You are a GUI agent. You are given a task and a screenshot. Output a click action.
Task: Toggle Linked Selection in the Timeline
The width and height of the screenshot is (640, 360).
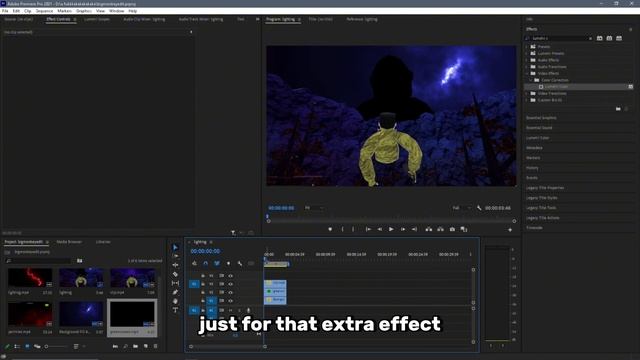pyautogui.click(x=217, y=263)
